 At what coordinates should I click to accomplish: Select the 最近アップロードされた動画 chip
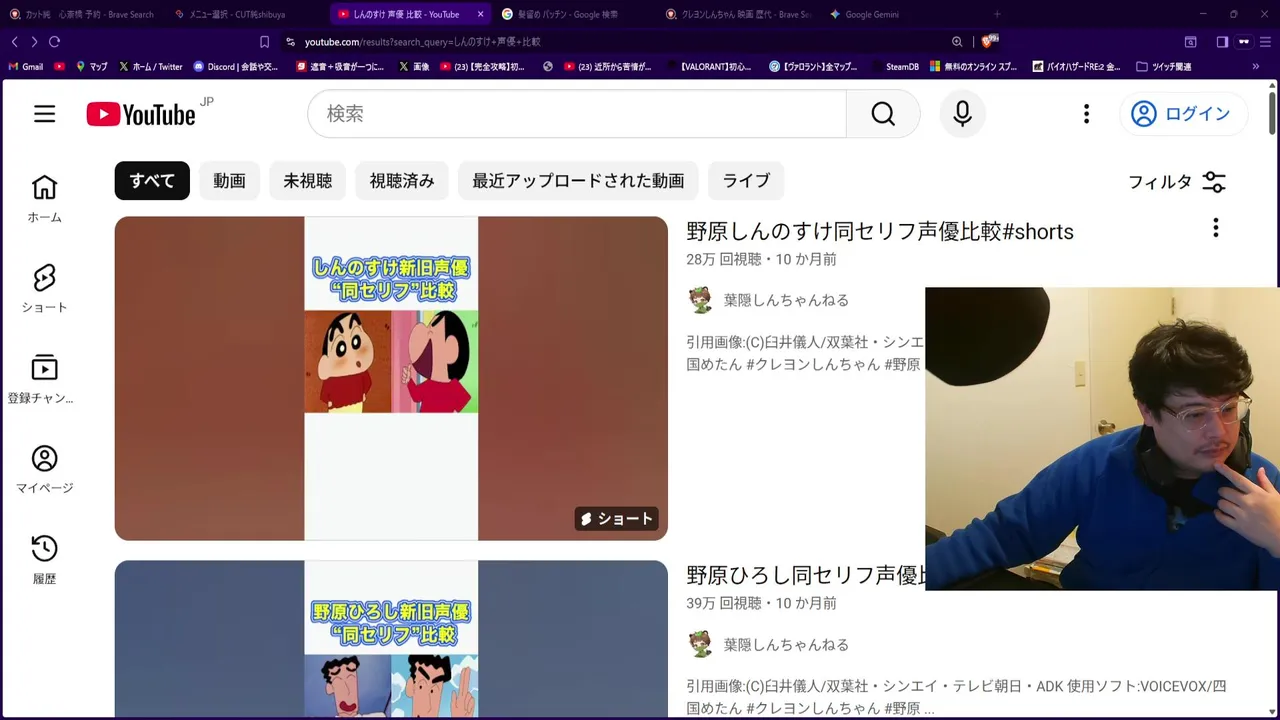coord(578,181)
